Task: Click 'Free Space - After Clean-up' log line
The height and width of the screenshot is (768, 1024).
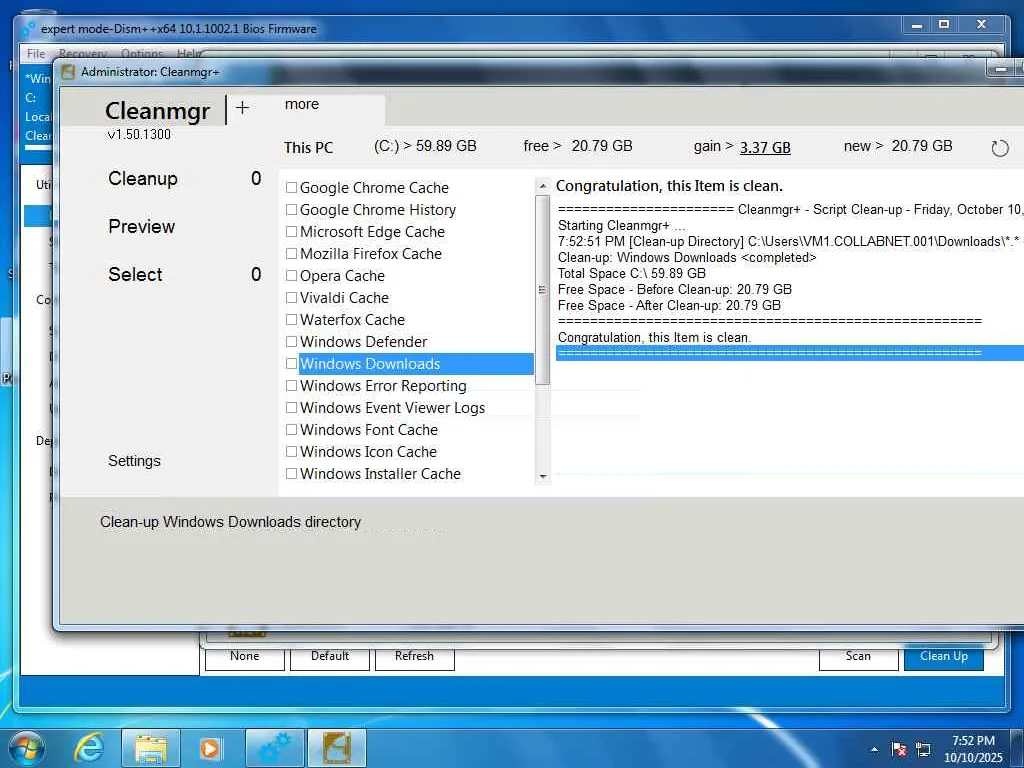Action: pyautogui.click(x=669, y=306)
